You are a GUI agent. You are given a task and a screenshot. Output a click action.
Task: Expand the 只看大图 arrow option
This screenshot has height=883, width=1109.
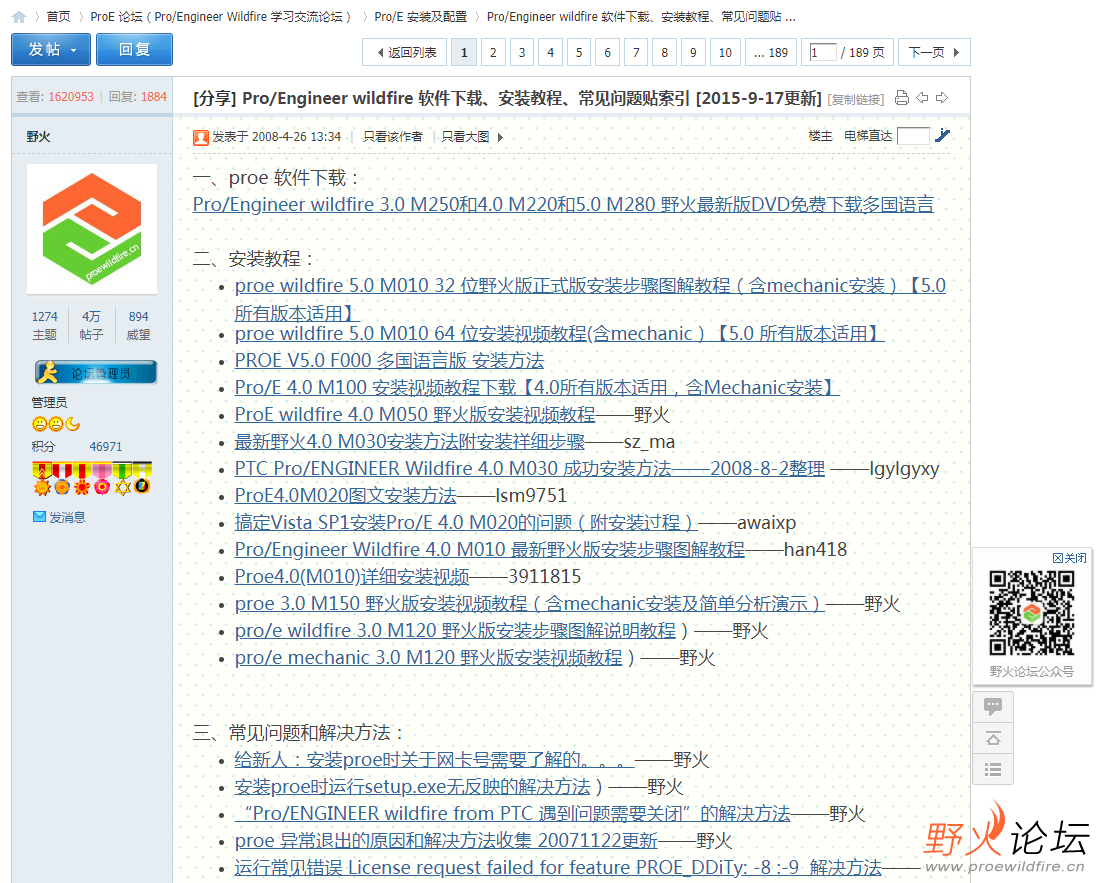(x=500, y=137)
